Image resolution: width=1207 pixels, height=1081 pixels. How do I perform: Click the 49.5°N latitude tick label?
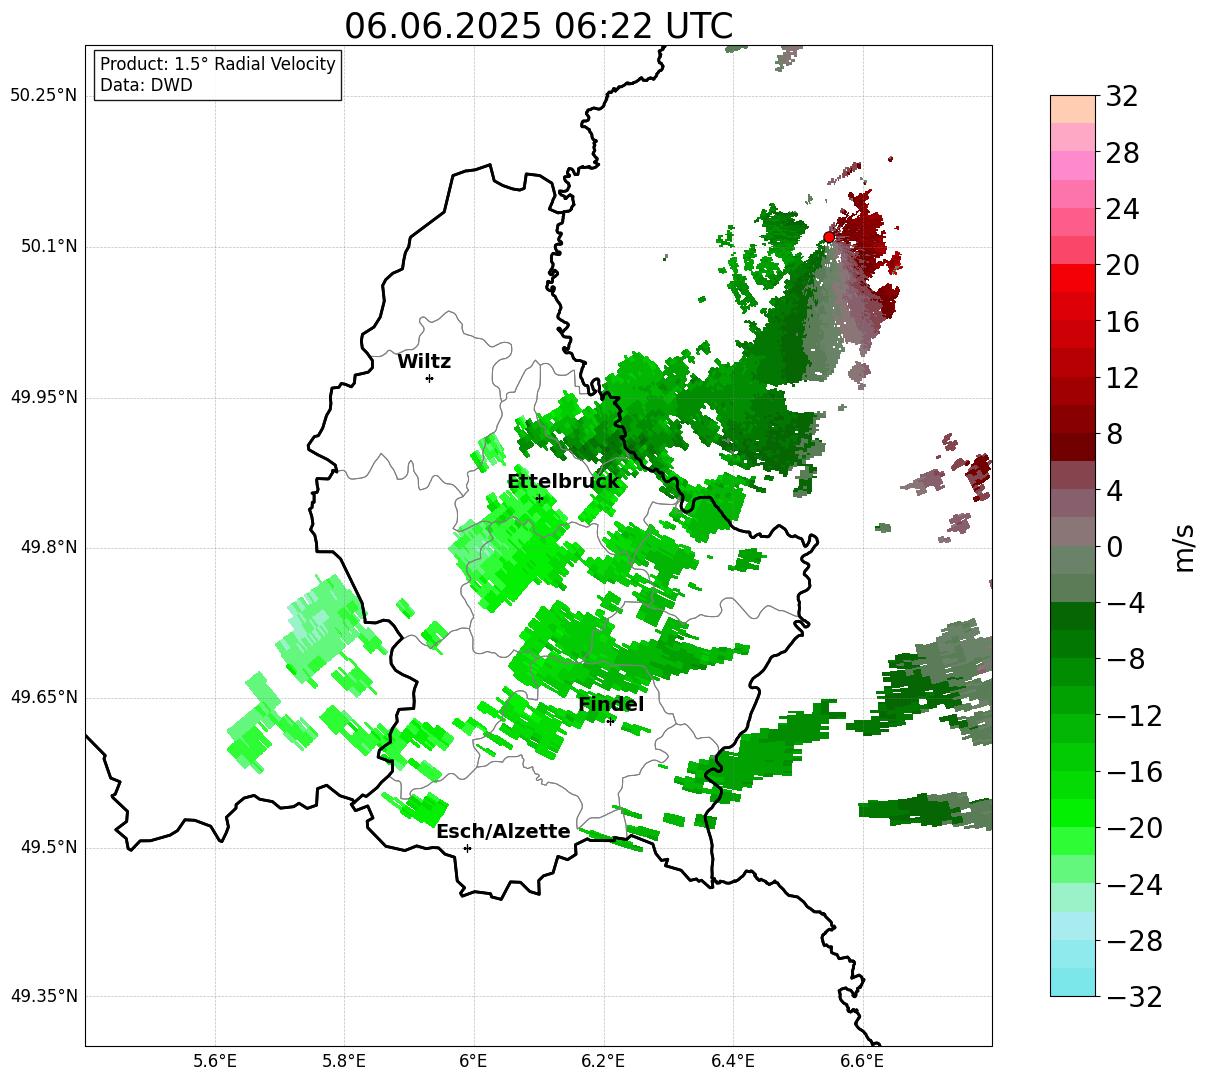pos(48,847)
